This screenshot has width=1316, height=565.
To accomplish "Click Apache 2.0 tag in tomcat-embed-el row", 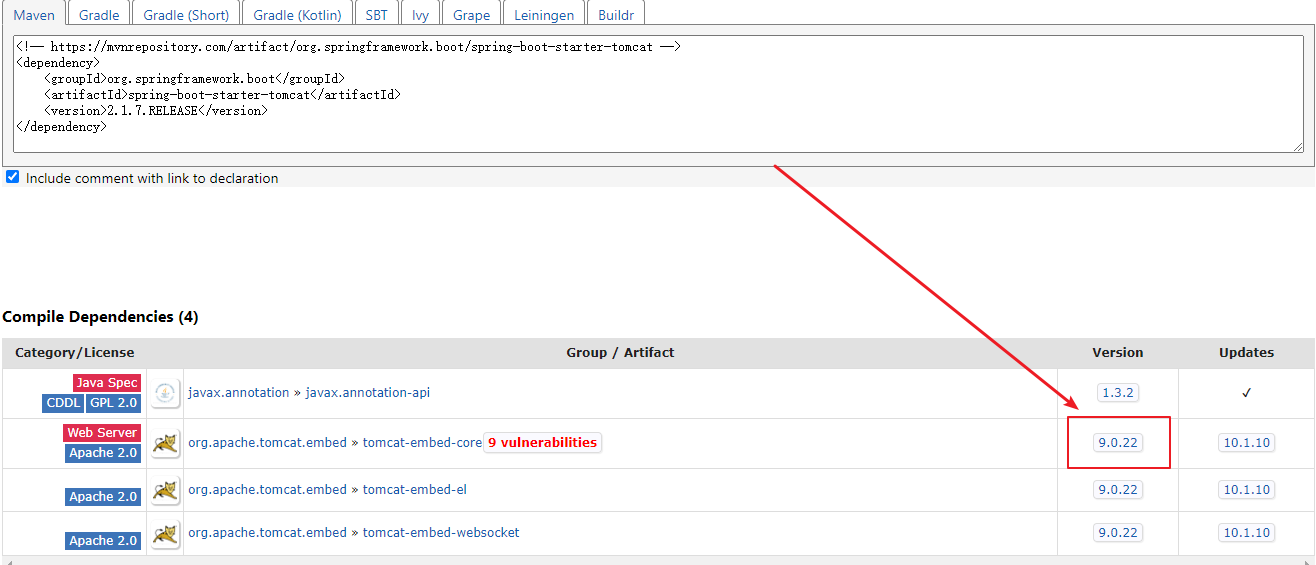I will coord(104,497).
